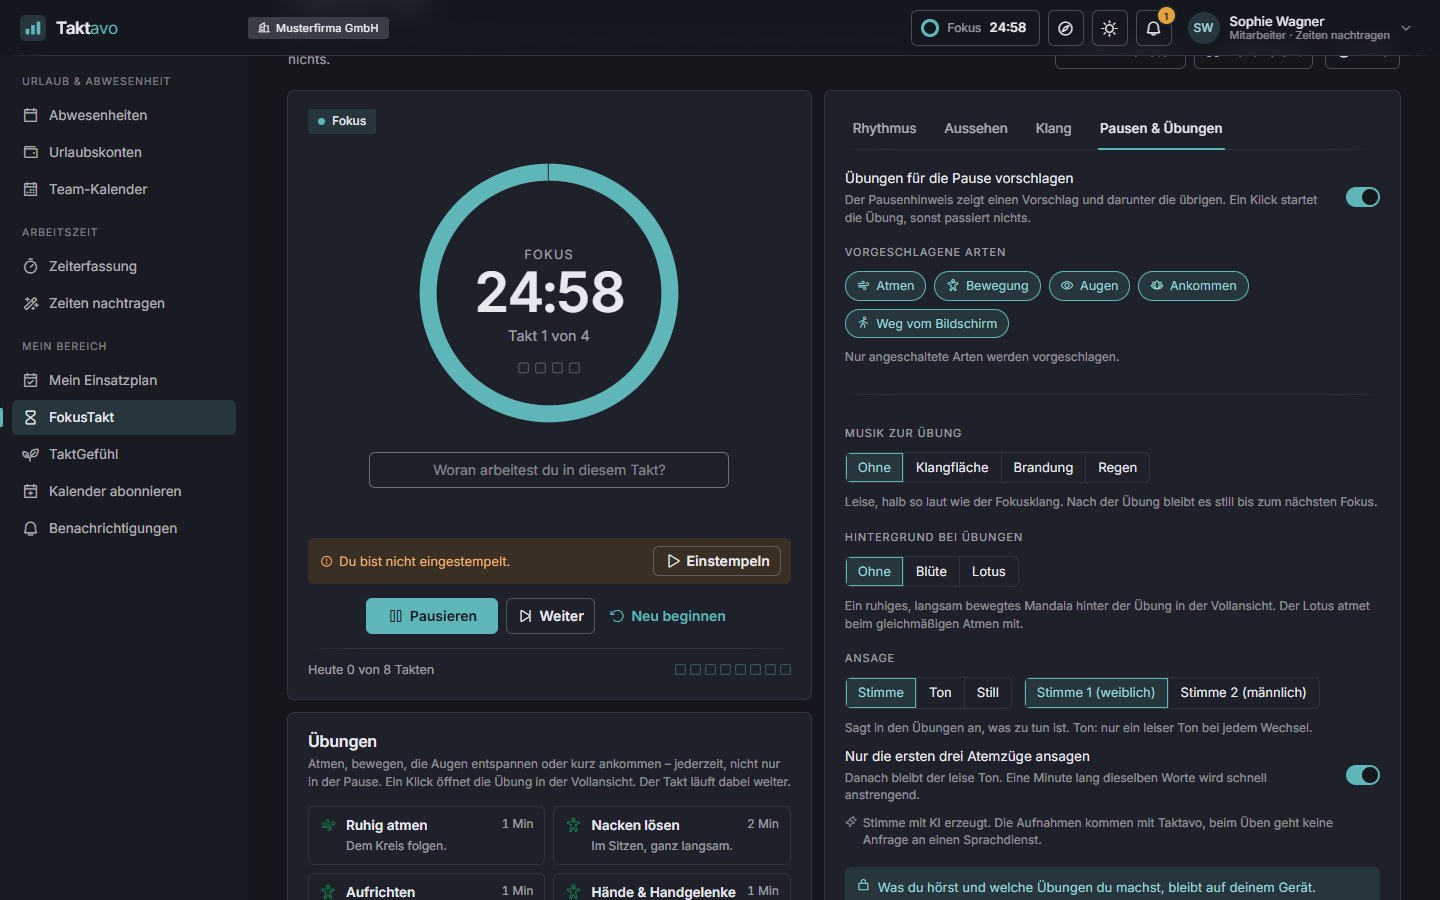This screenshot has width=1440, height=900.
Task: Click the task input 'Woran arbeitest du'
Action: coord(549,470)
